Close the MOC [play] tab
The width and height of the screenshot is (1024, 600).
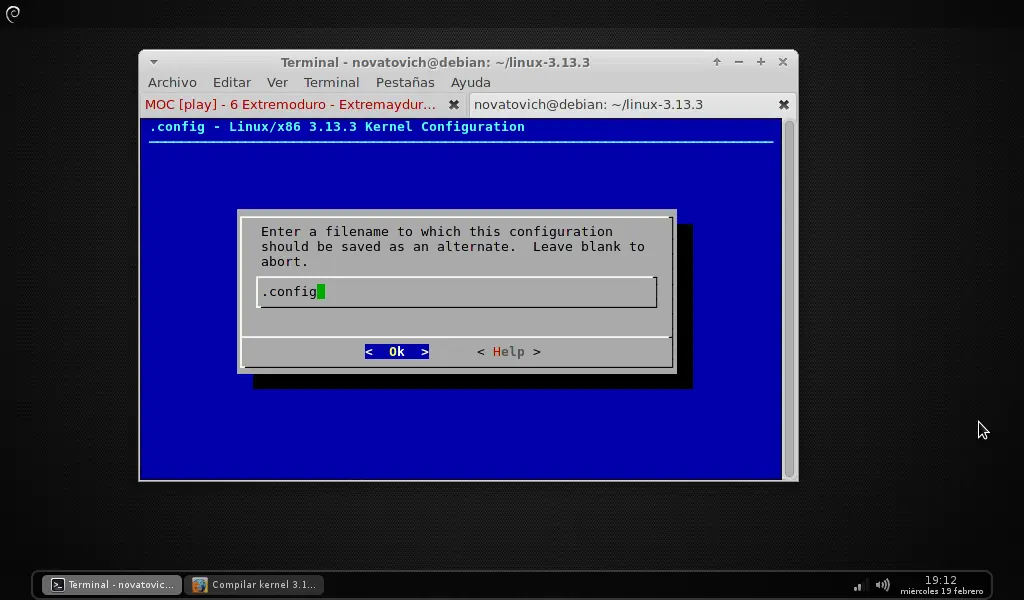[454, 104]
